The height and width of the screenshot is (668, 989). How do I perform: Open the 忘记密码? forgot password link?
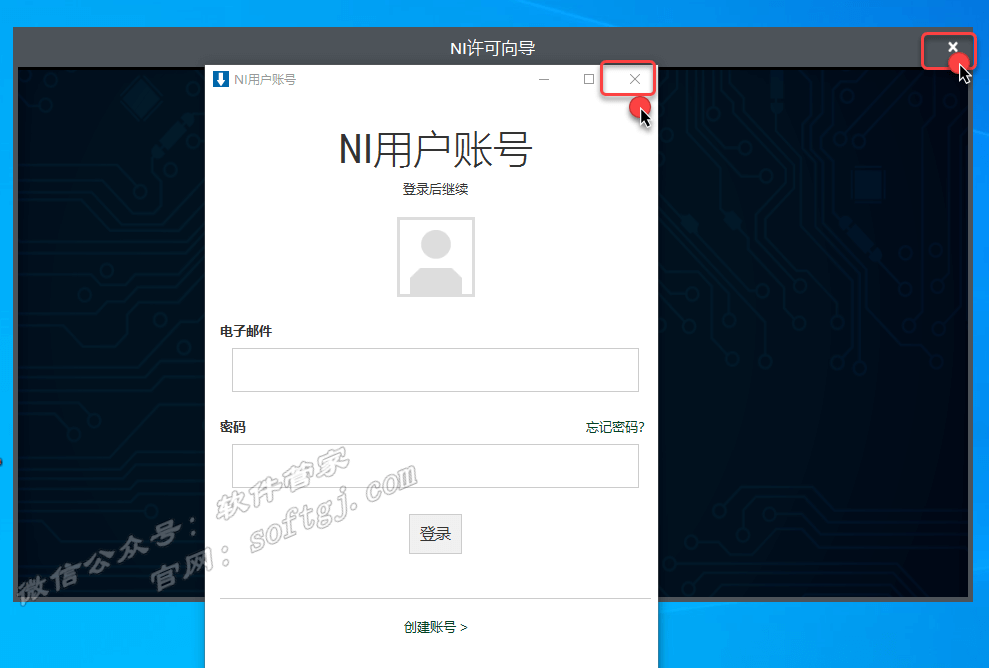pyautogui.click(x=615, y=427)
